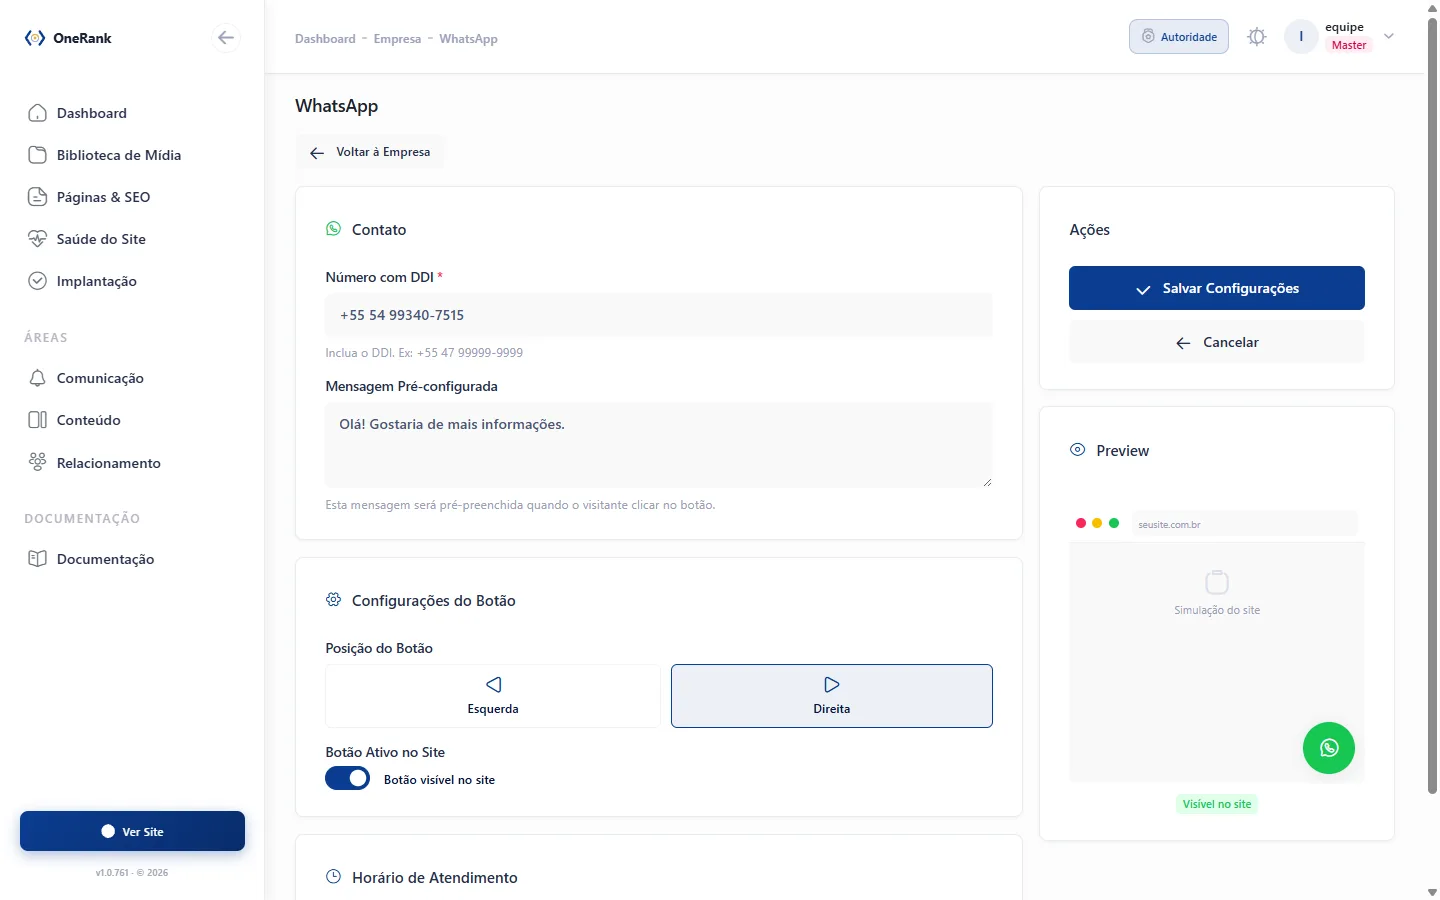Click the Empresa breadcrumb link

[x=397, y=39]
